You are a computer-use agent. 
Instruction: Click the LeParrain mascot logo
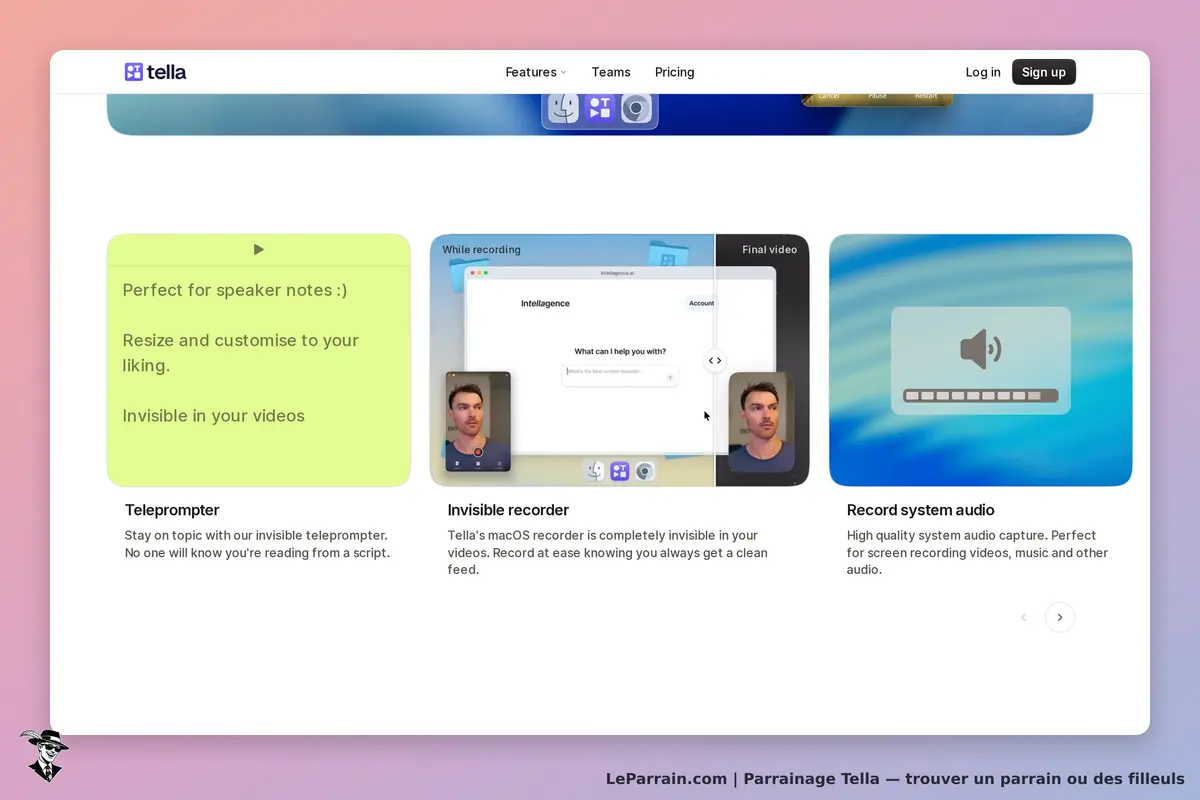click(x=44, y=754)
